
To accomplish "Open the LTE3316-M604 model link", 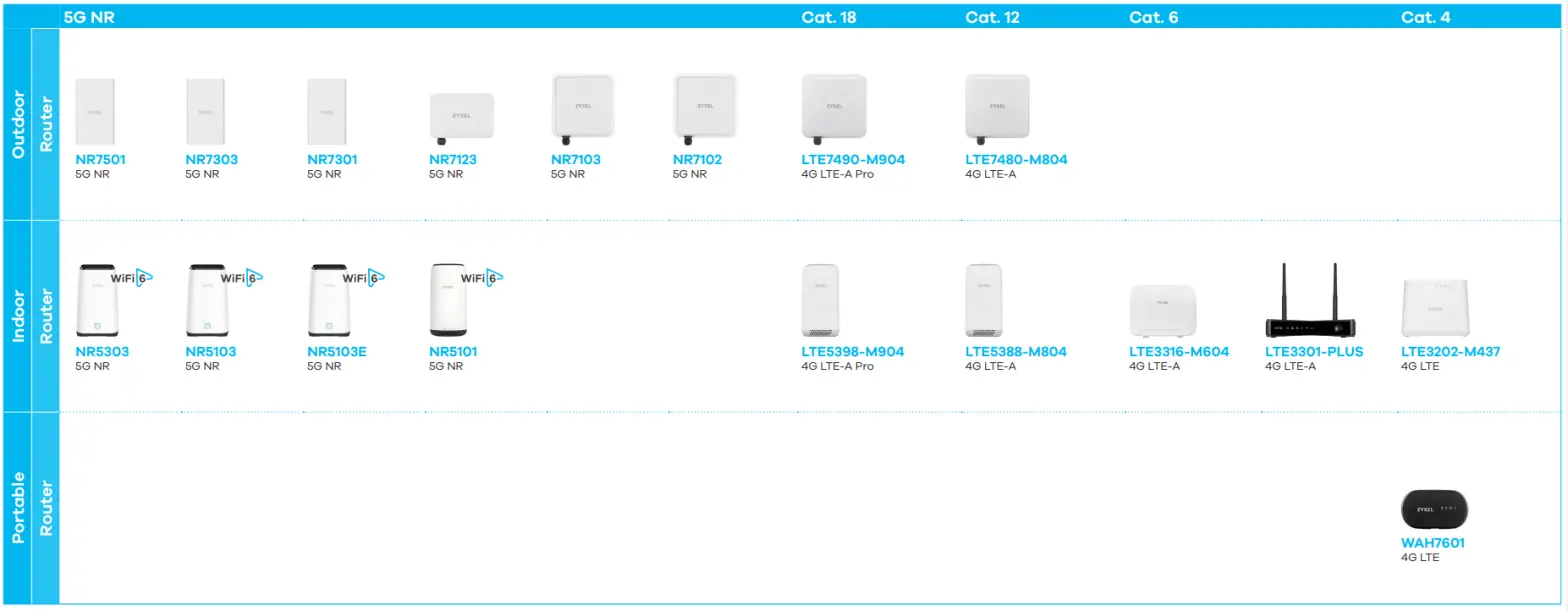I will tap(1179, 352).
